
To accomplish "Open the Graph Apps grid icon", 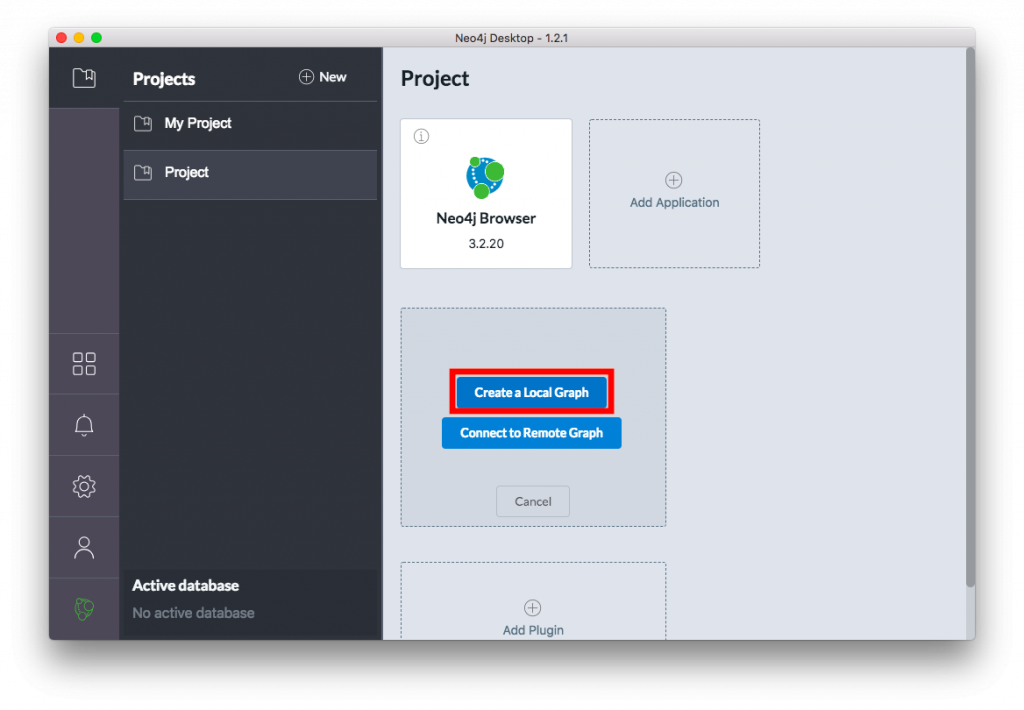I will [x=84, y=363].
